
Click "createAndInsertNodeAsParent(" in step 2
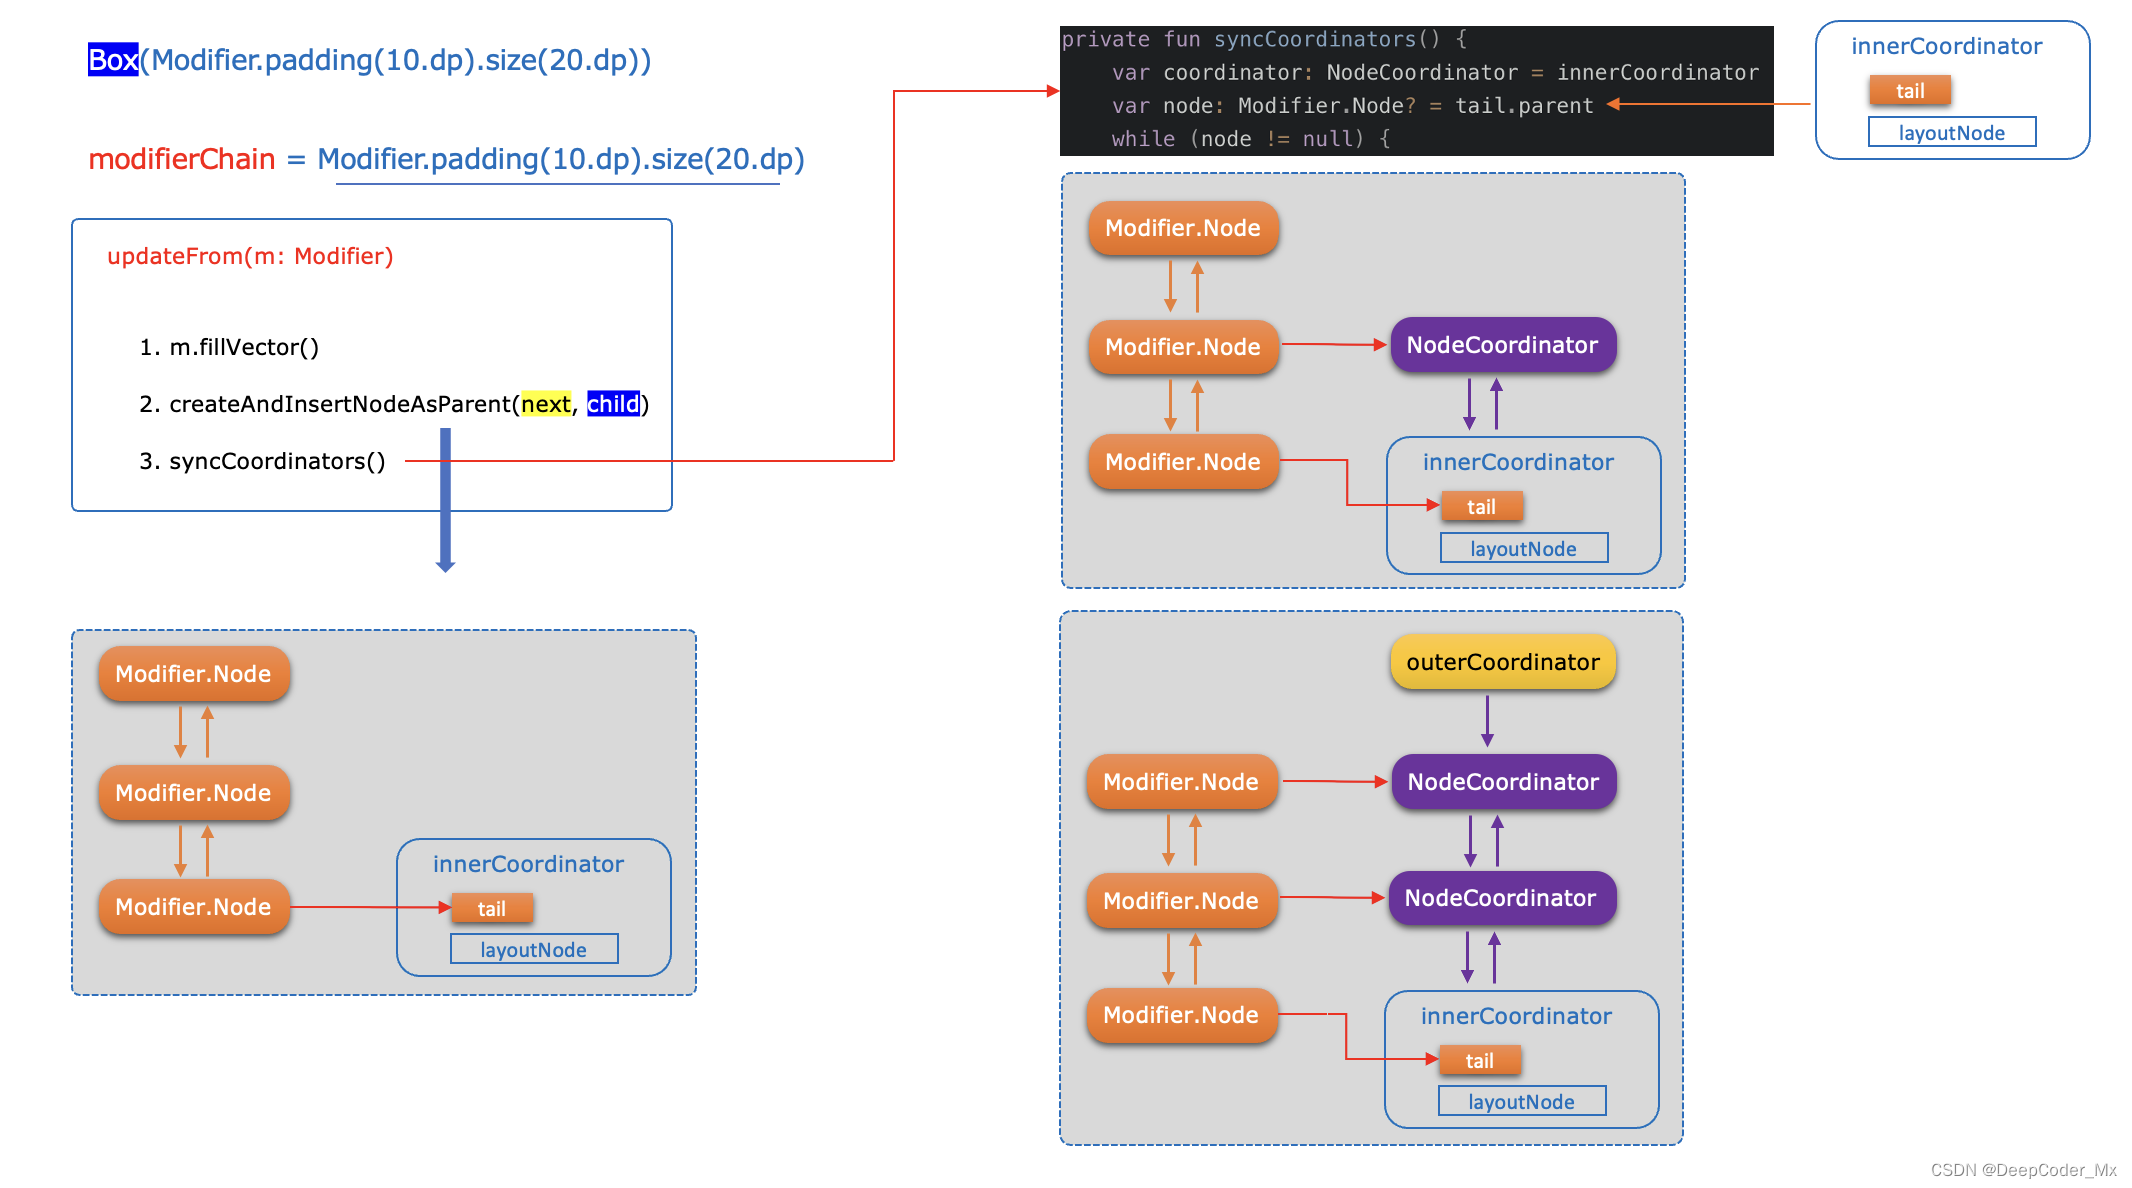tap(345, 404)
